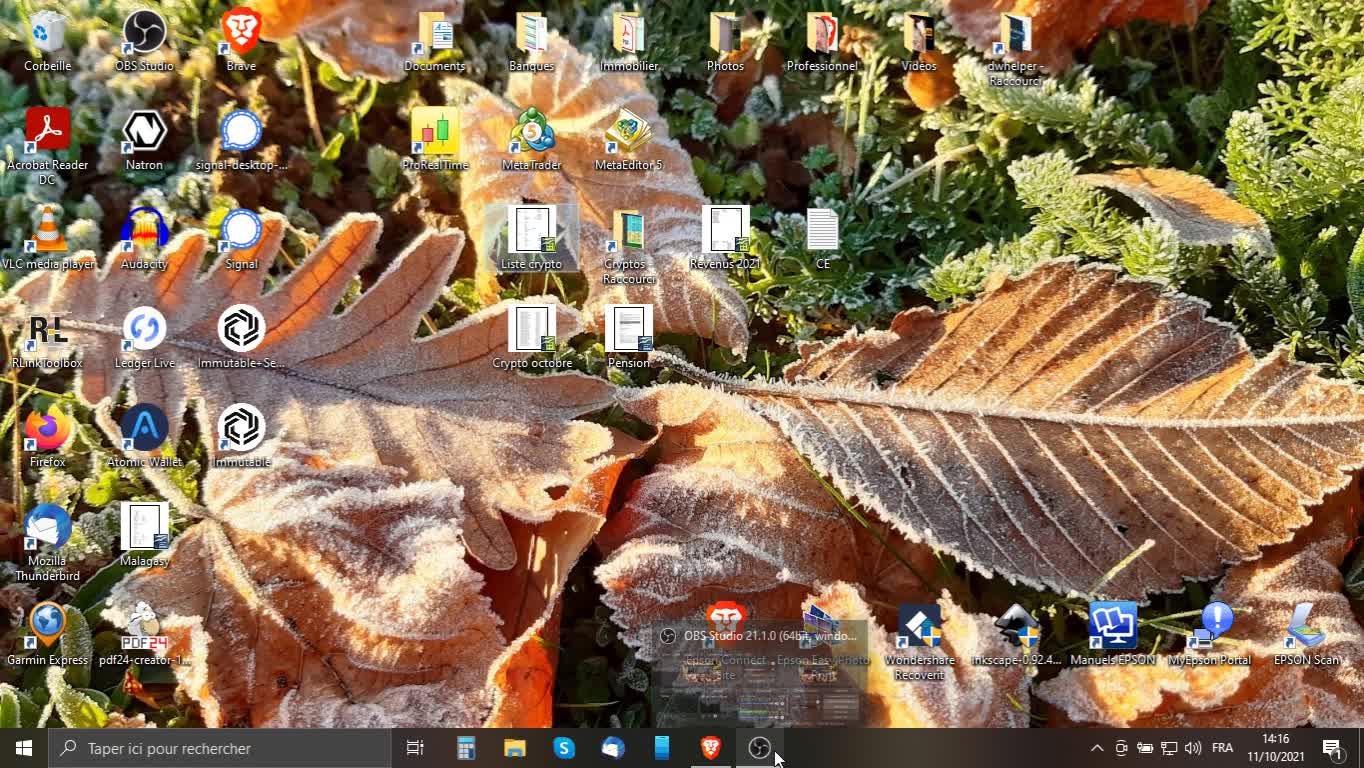Open the notification action center icon
The width and height of the screenshot is (1364, 768).
(1333, 748)
